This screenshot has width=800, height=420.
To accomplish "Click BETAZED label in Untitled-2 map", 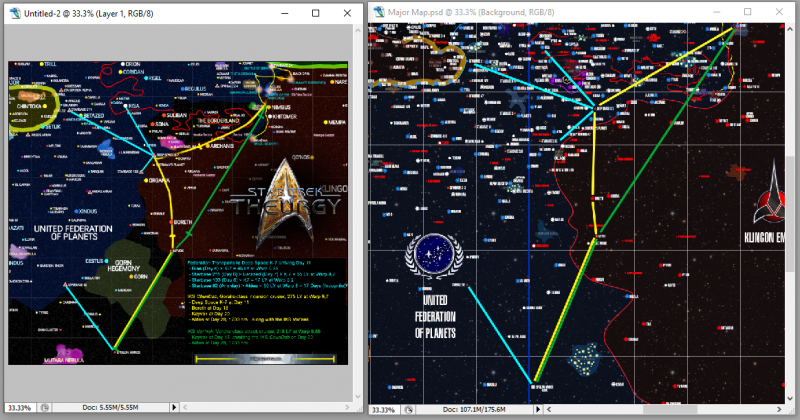I will click(94, 116).
